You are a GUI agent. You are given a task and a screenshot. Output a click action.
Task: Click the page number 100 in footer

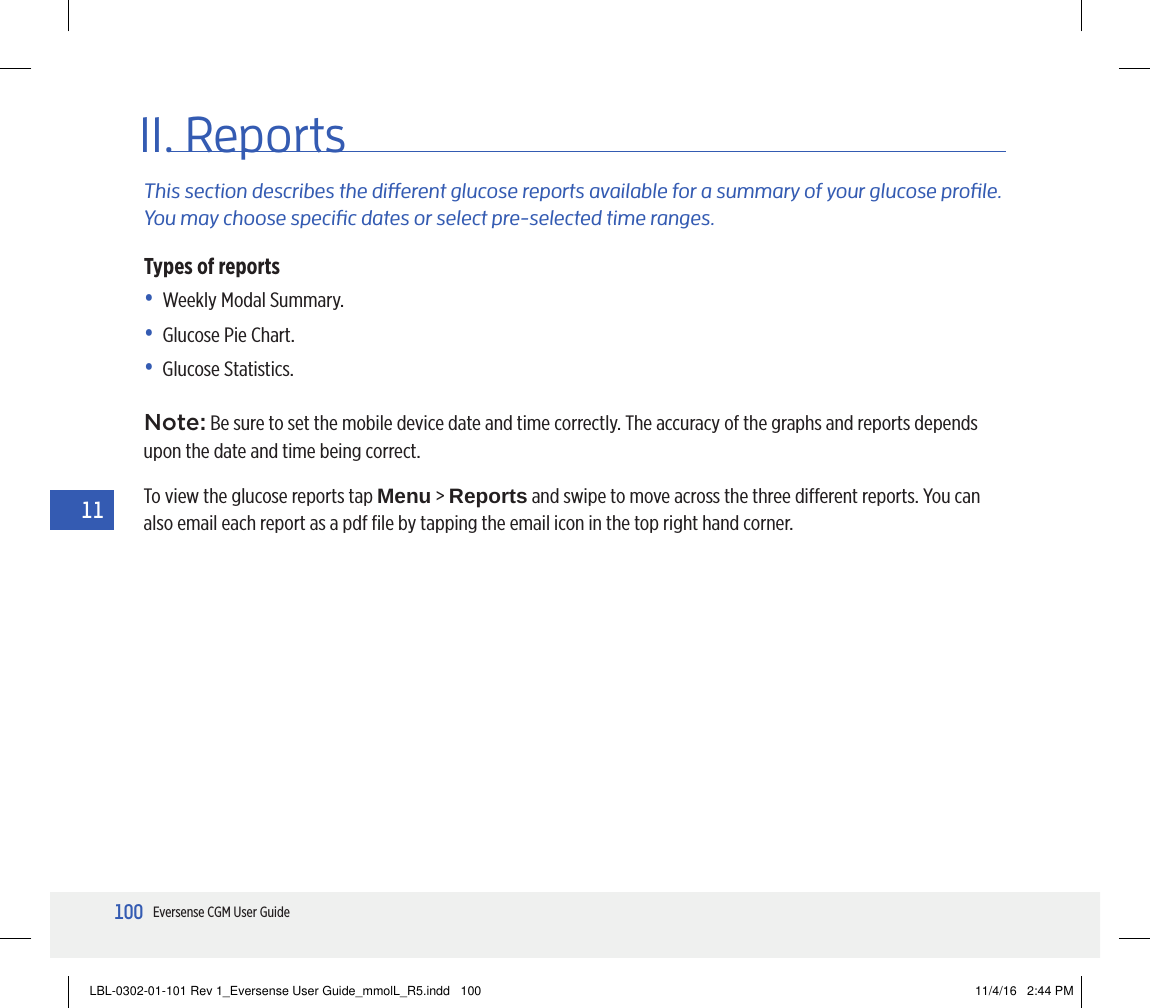(x=128, y=912)
